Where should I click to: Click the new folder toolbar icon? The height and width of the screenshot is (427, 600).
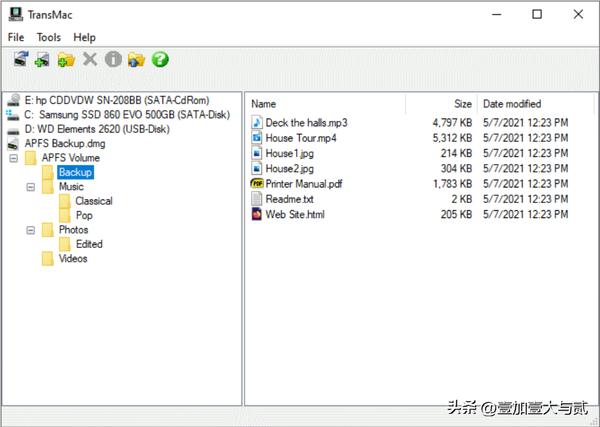(x=66, y=60)
